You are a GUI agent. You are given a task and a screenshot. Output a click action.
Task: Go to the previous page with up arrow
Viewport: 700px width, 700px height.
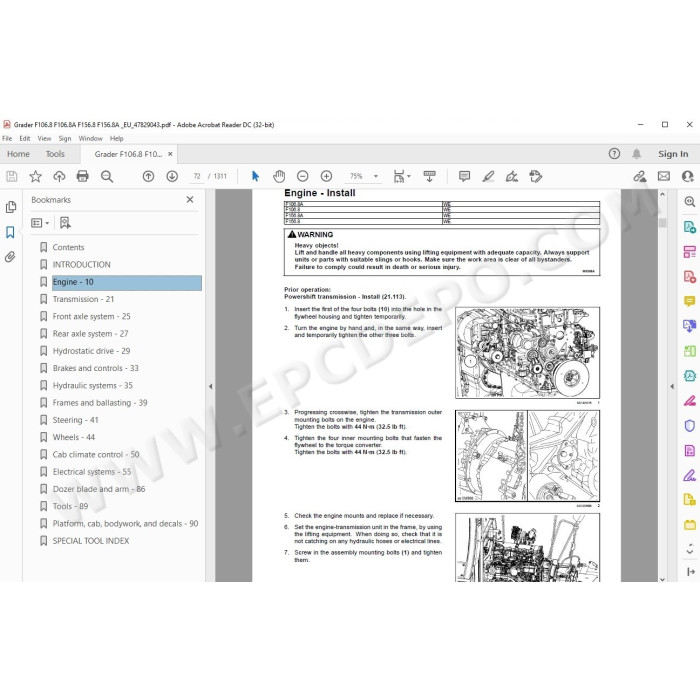point(148,176)
